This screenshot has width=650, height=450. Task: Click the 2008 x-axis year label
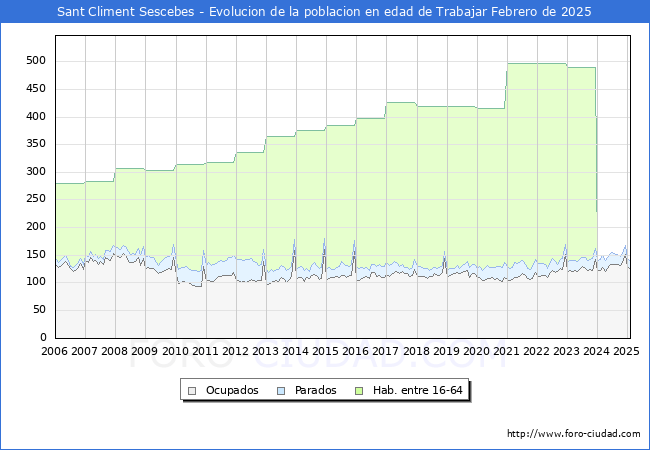114,351
